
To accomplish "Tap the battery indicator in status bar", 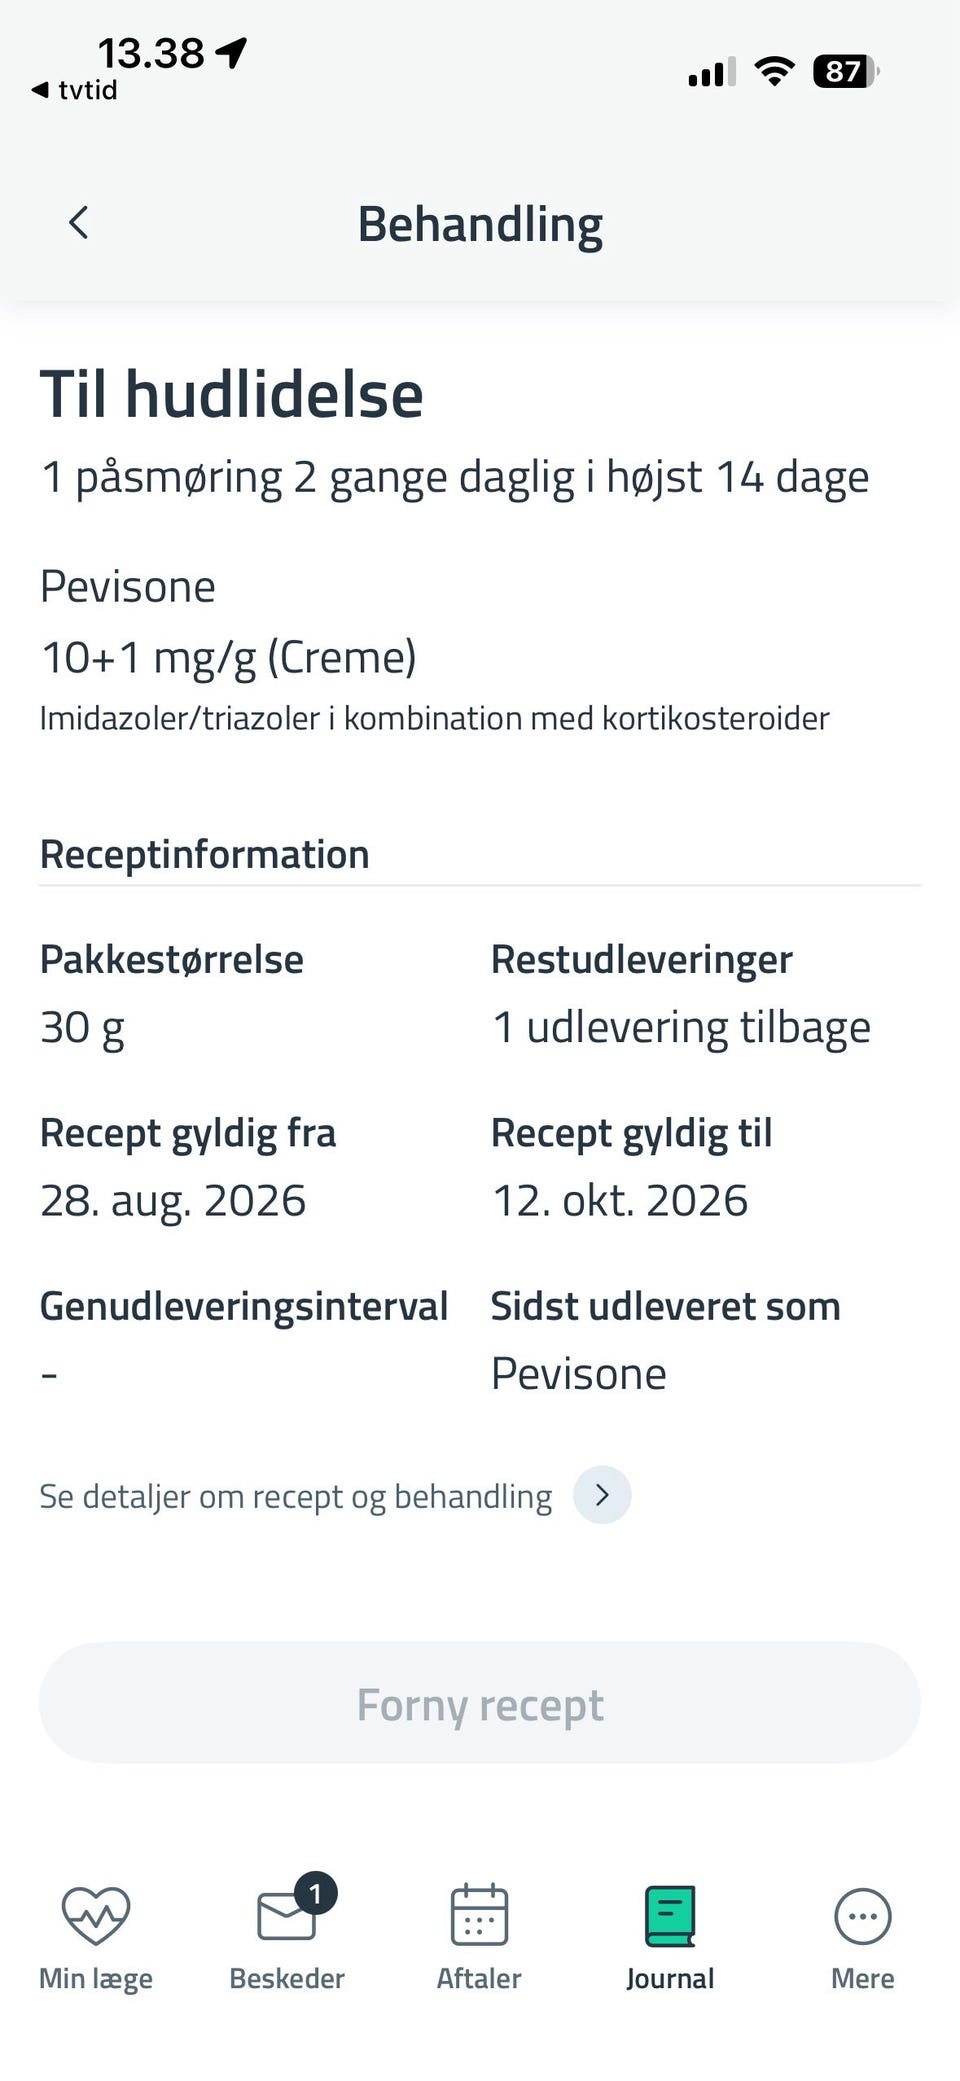I will 846,71.
